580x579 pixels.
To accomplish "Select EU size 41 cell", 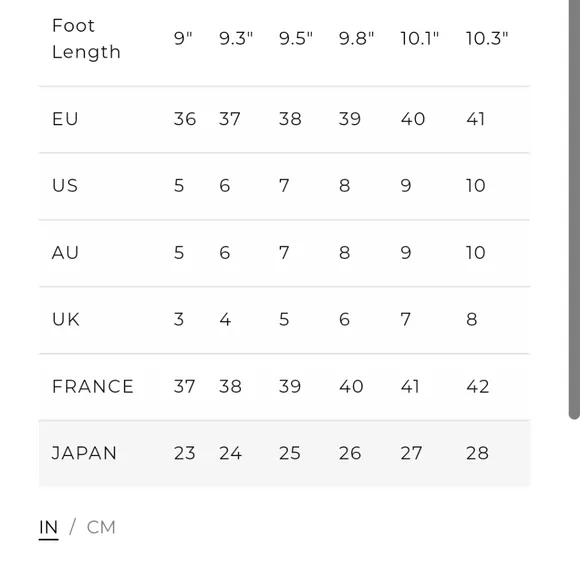I will click(475, 119).
